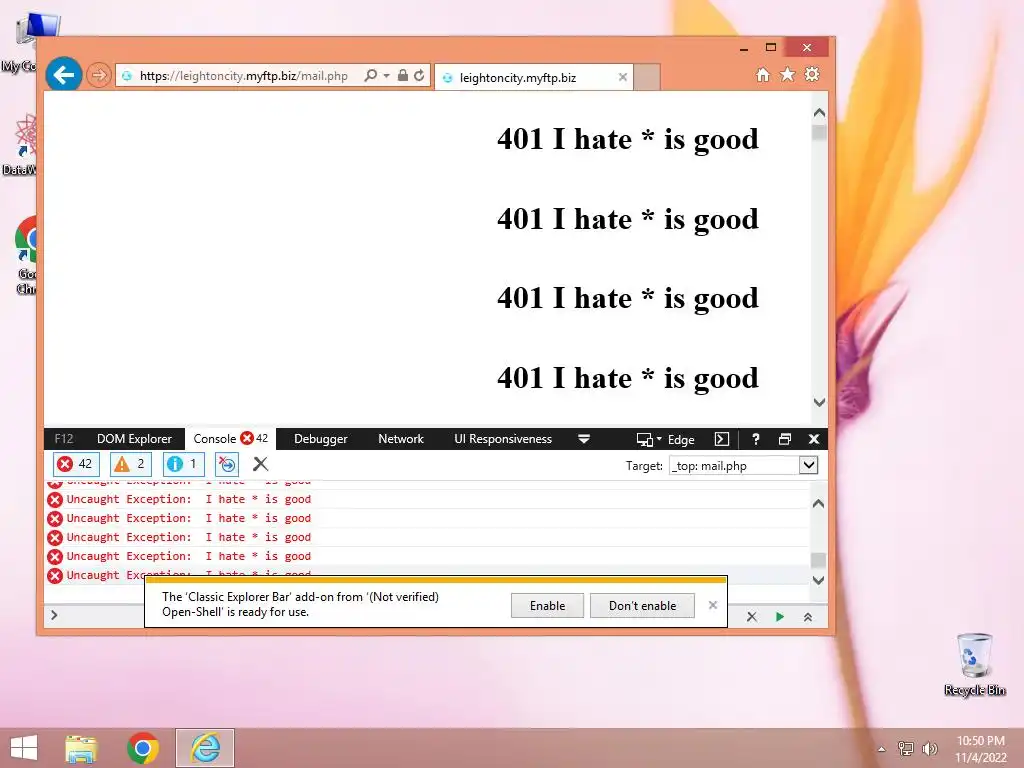Switch to the Network tab

click(401, 439)
